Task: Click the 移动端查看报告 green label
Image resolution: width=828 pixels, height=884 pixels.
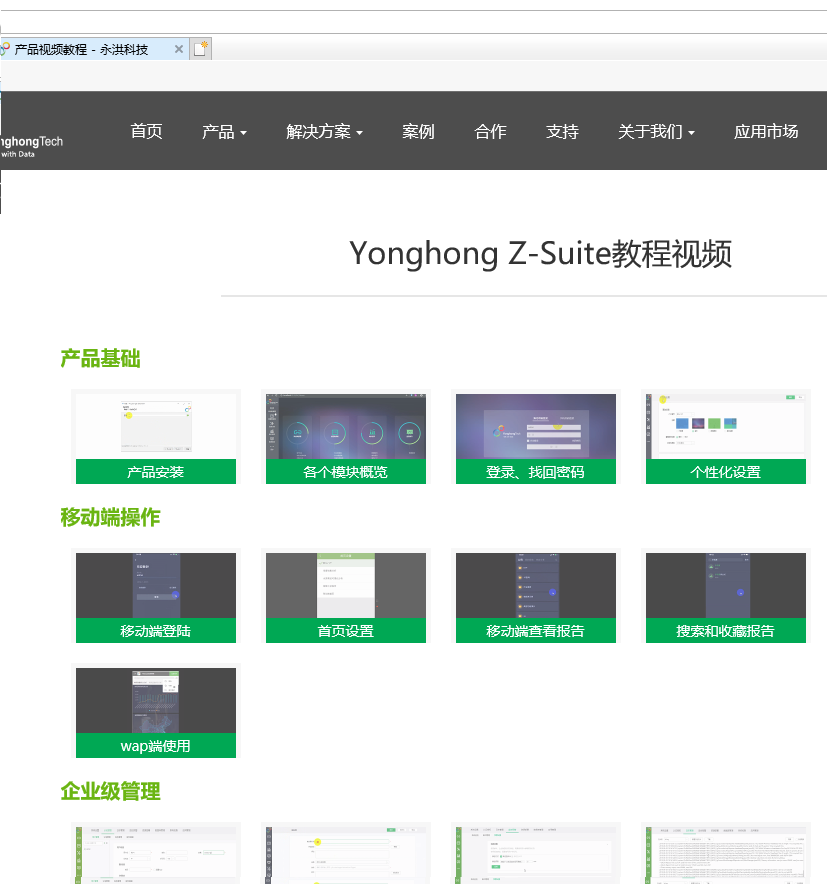Action: 535,630
